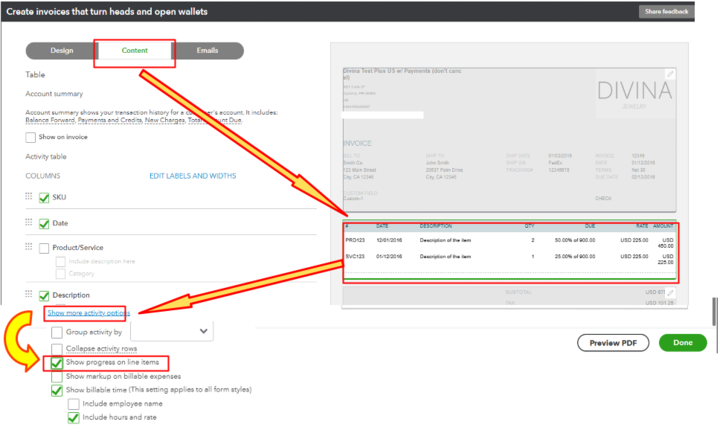
Task: Check Include employee name option
Action: [x=73, y=404]
